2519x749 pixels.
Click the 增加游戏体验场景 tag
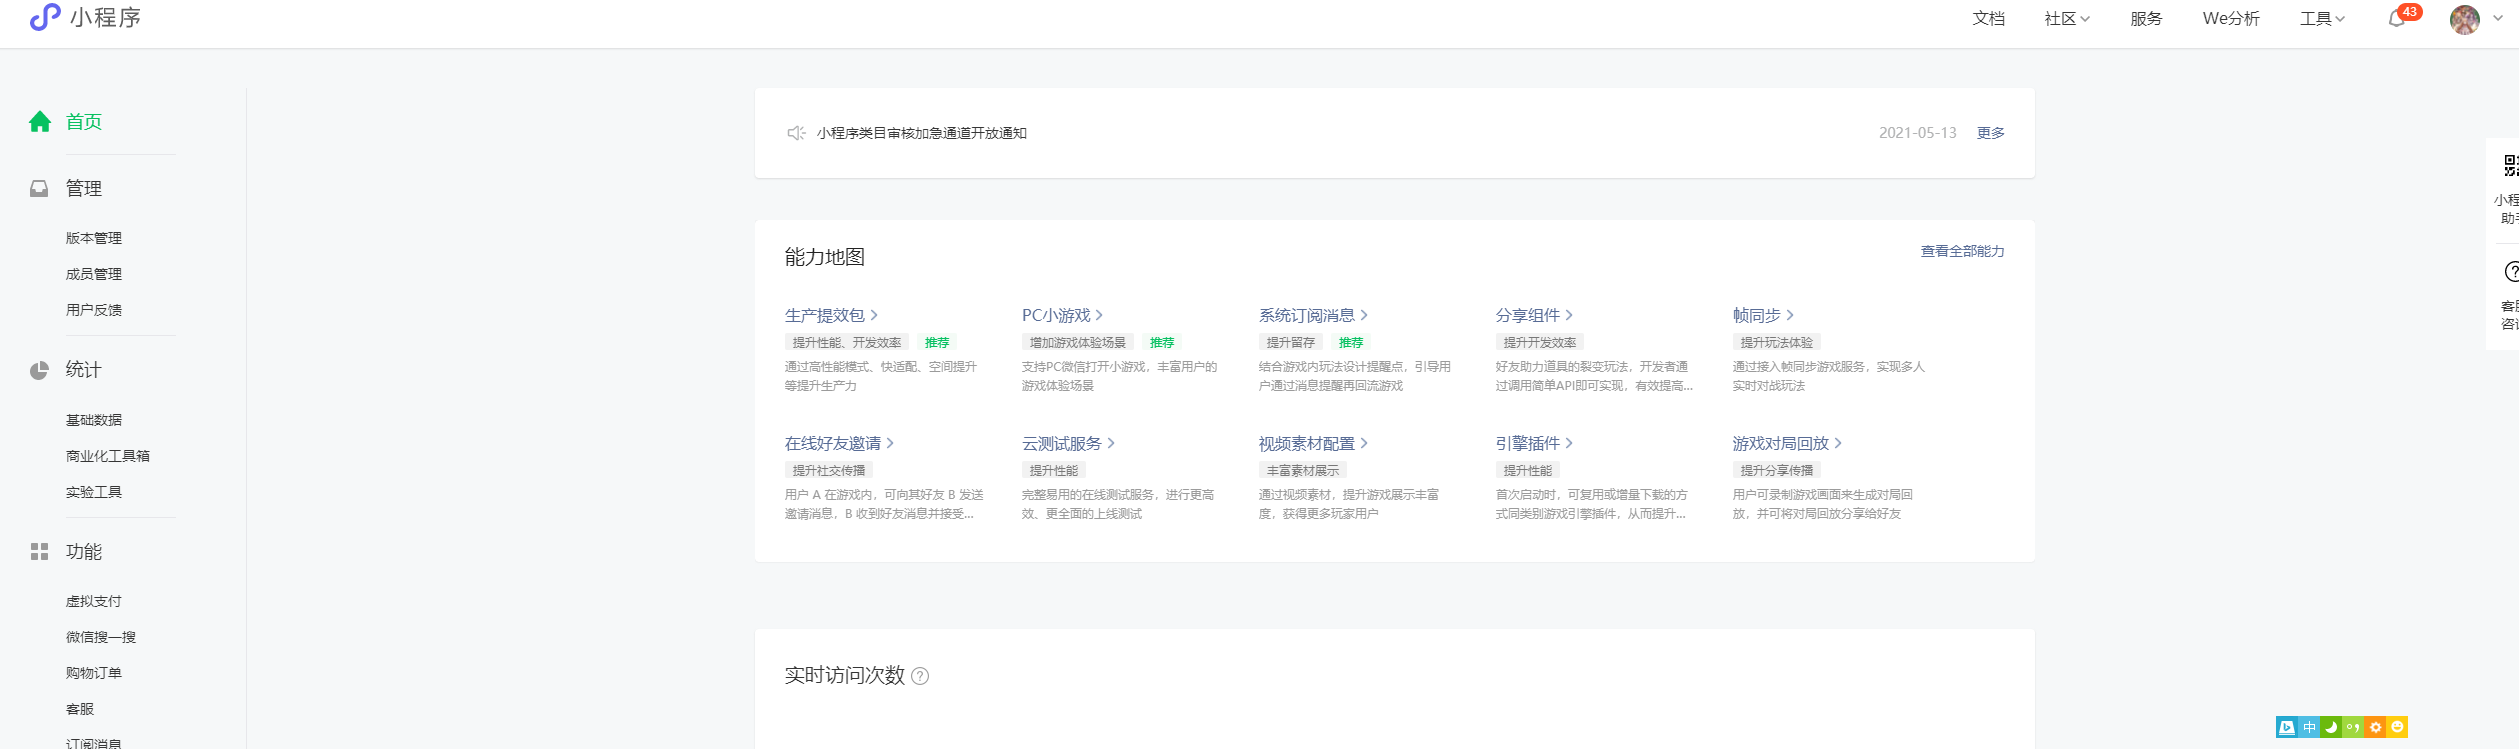pyautogui.click(x=1077, y=342)
